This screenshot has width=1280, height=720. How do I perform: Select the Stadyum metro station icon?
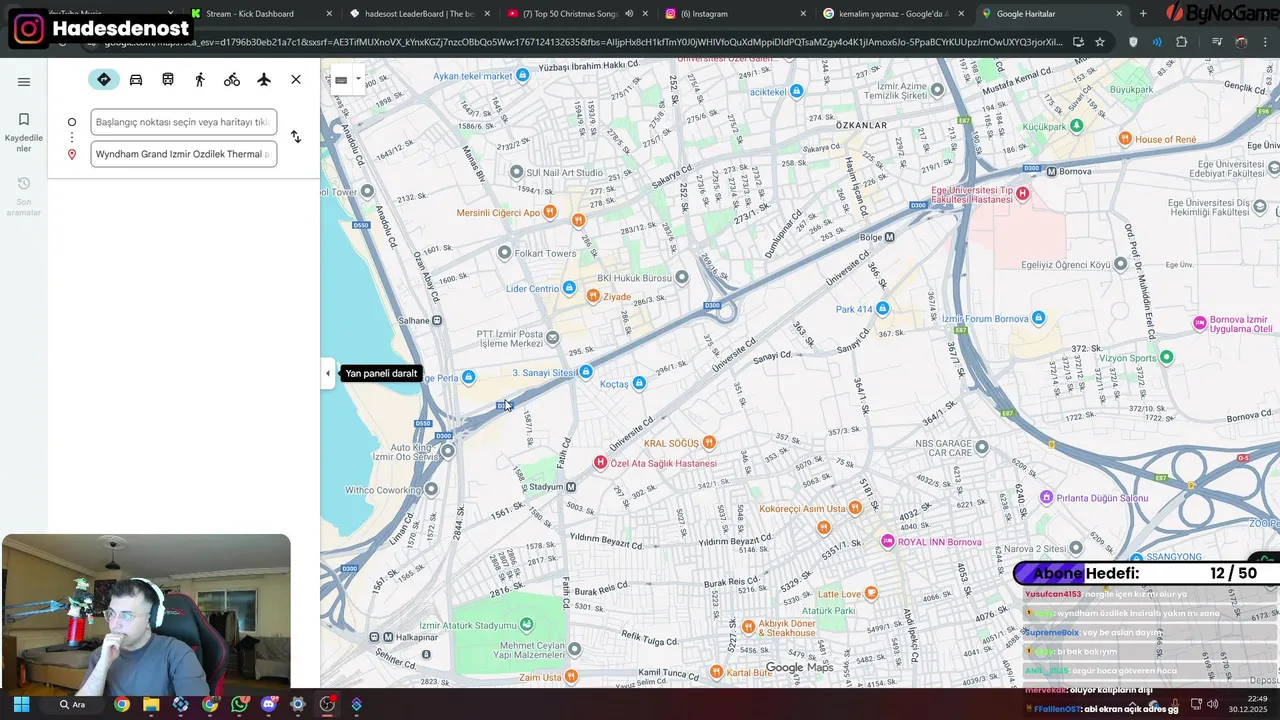(571, 487)
